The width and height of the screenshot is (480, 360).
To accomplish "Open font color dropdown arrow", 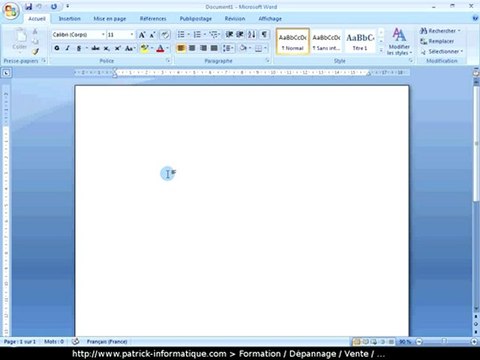I will click(167, 49).
